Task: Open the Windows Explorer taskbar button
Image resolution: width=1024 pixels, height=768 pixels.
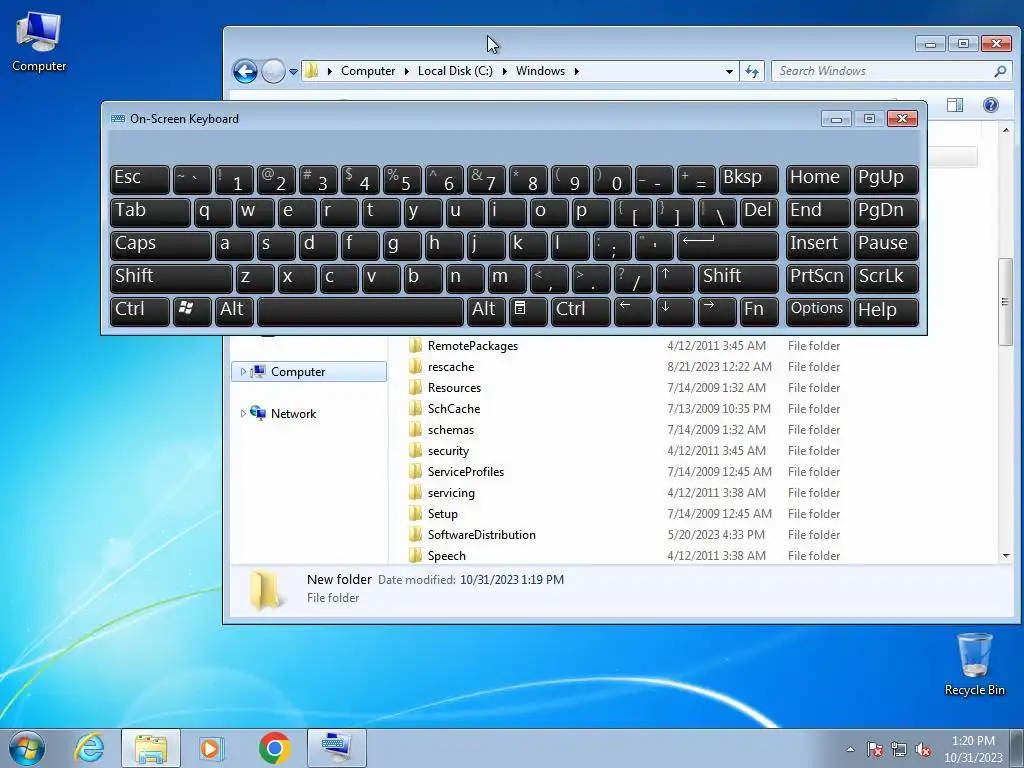Action: [151, 748]
